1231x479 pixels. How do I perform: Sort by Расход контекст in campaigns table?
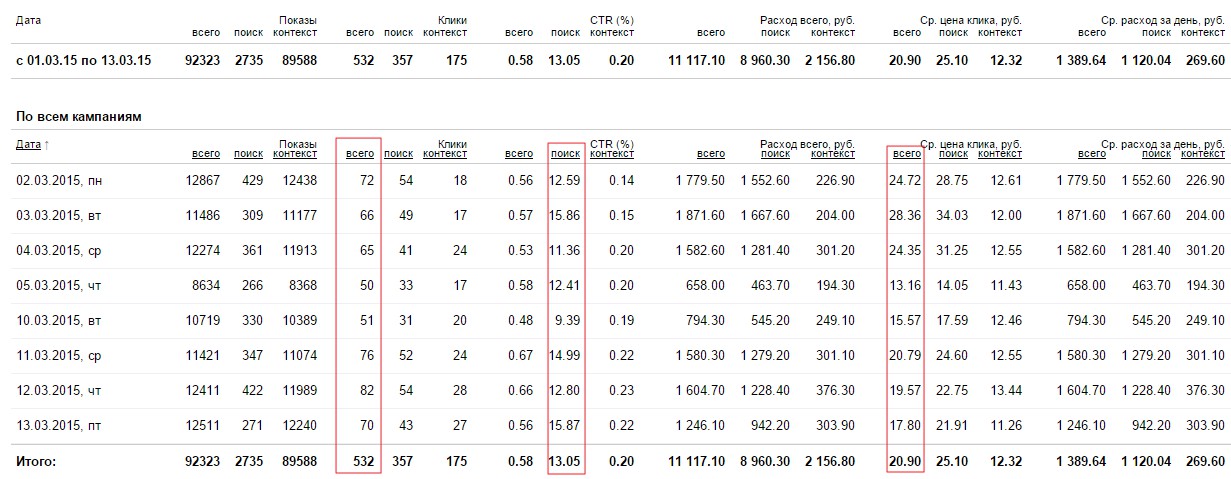coord(832,154)
